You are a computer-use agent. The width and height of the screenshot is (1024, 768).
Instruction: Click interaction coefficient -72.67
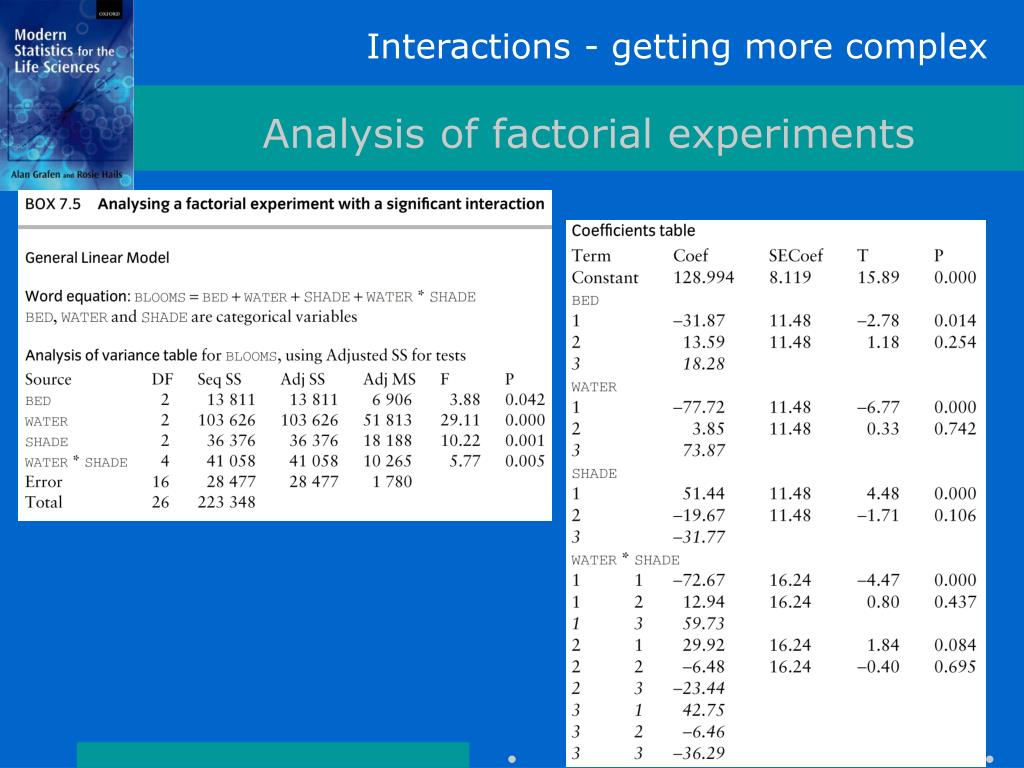[699, 580]
